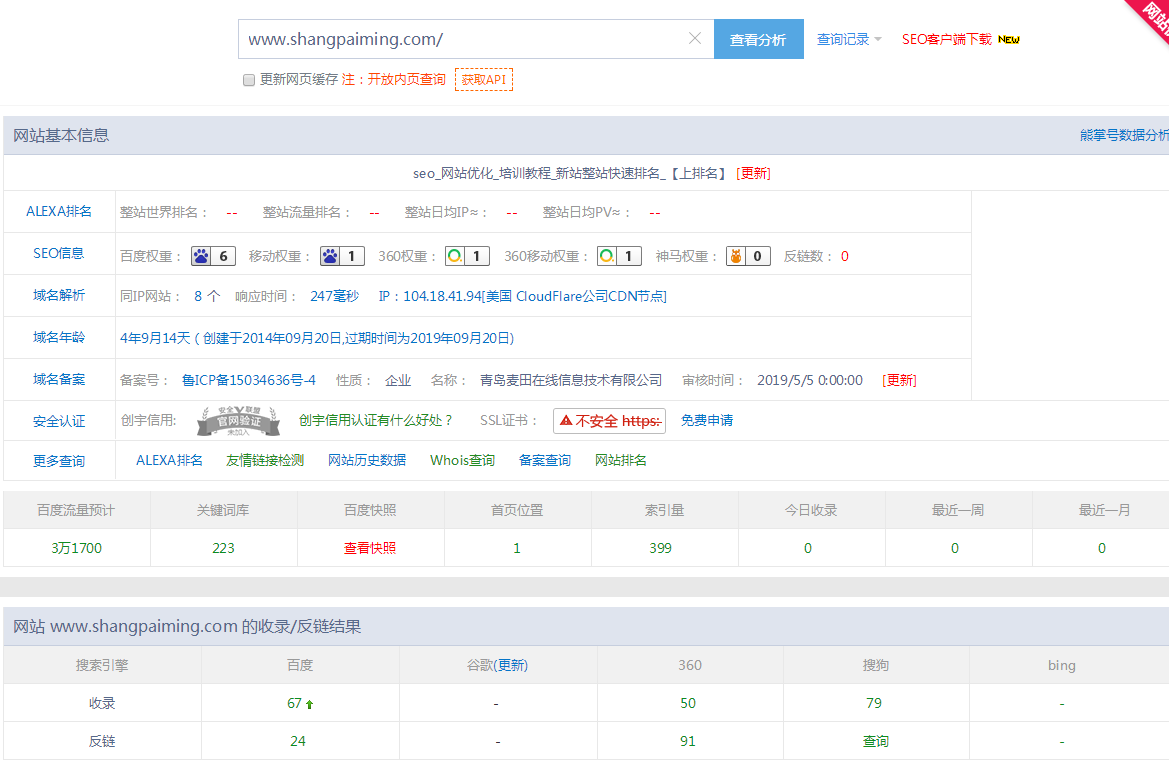Viewport: 1169px width, 770px height.
Task: Open 友情链接检测 link
Action: click(265, 461)
